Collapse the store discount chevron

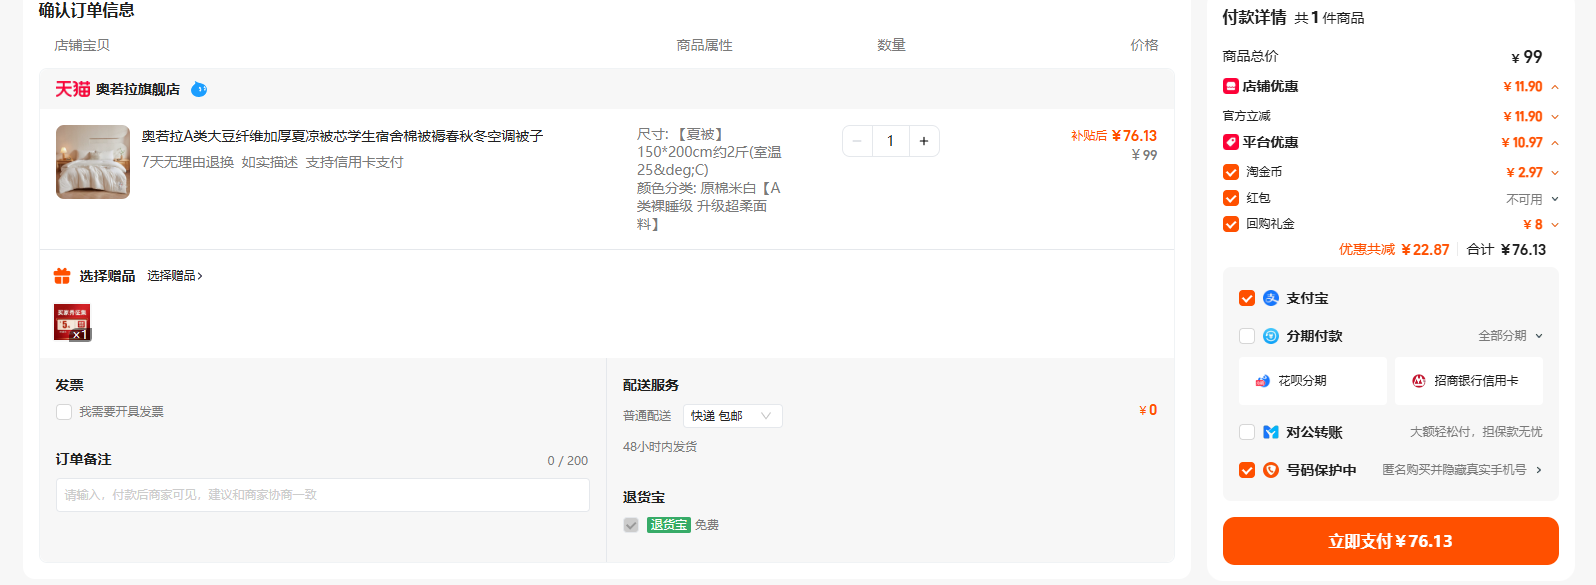(1555, 87)
